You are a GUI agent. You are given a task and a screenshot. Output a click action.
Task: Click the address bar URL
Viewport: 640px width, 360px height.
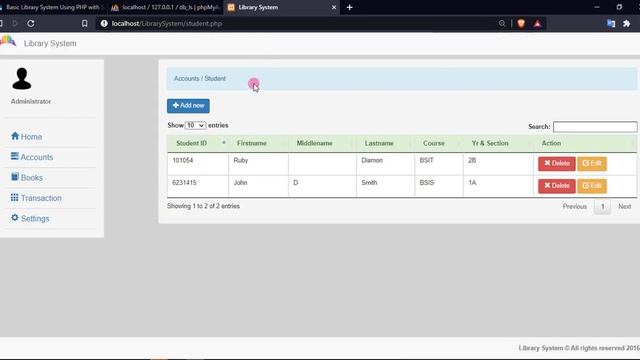(167, 24)
